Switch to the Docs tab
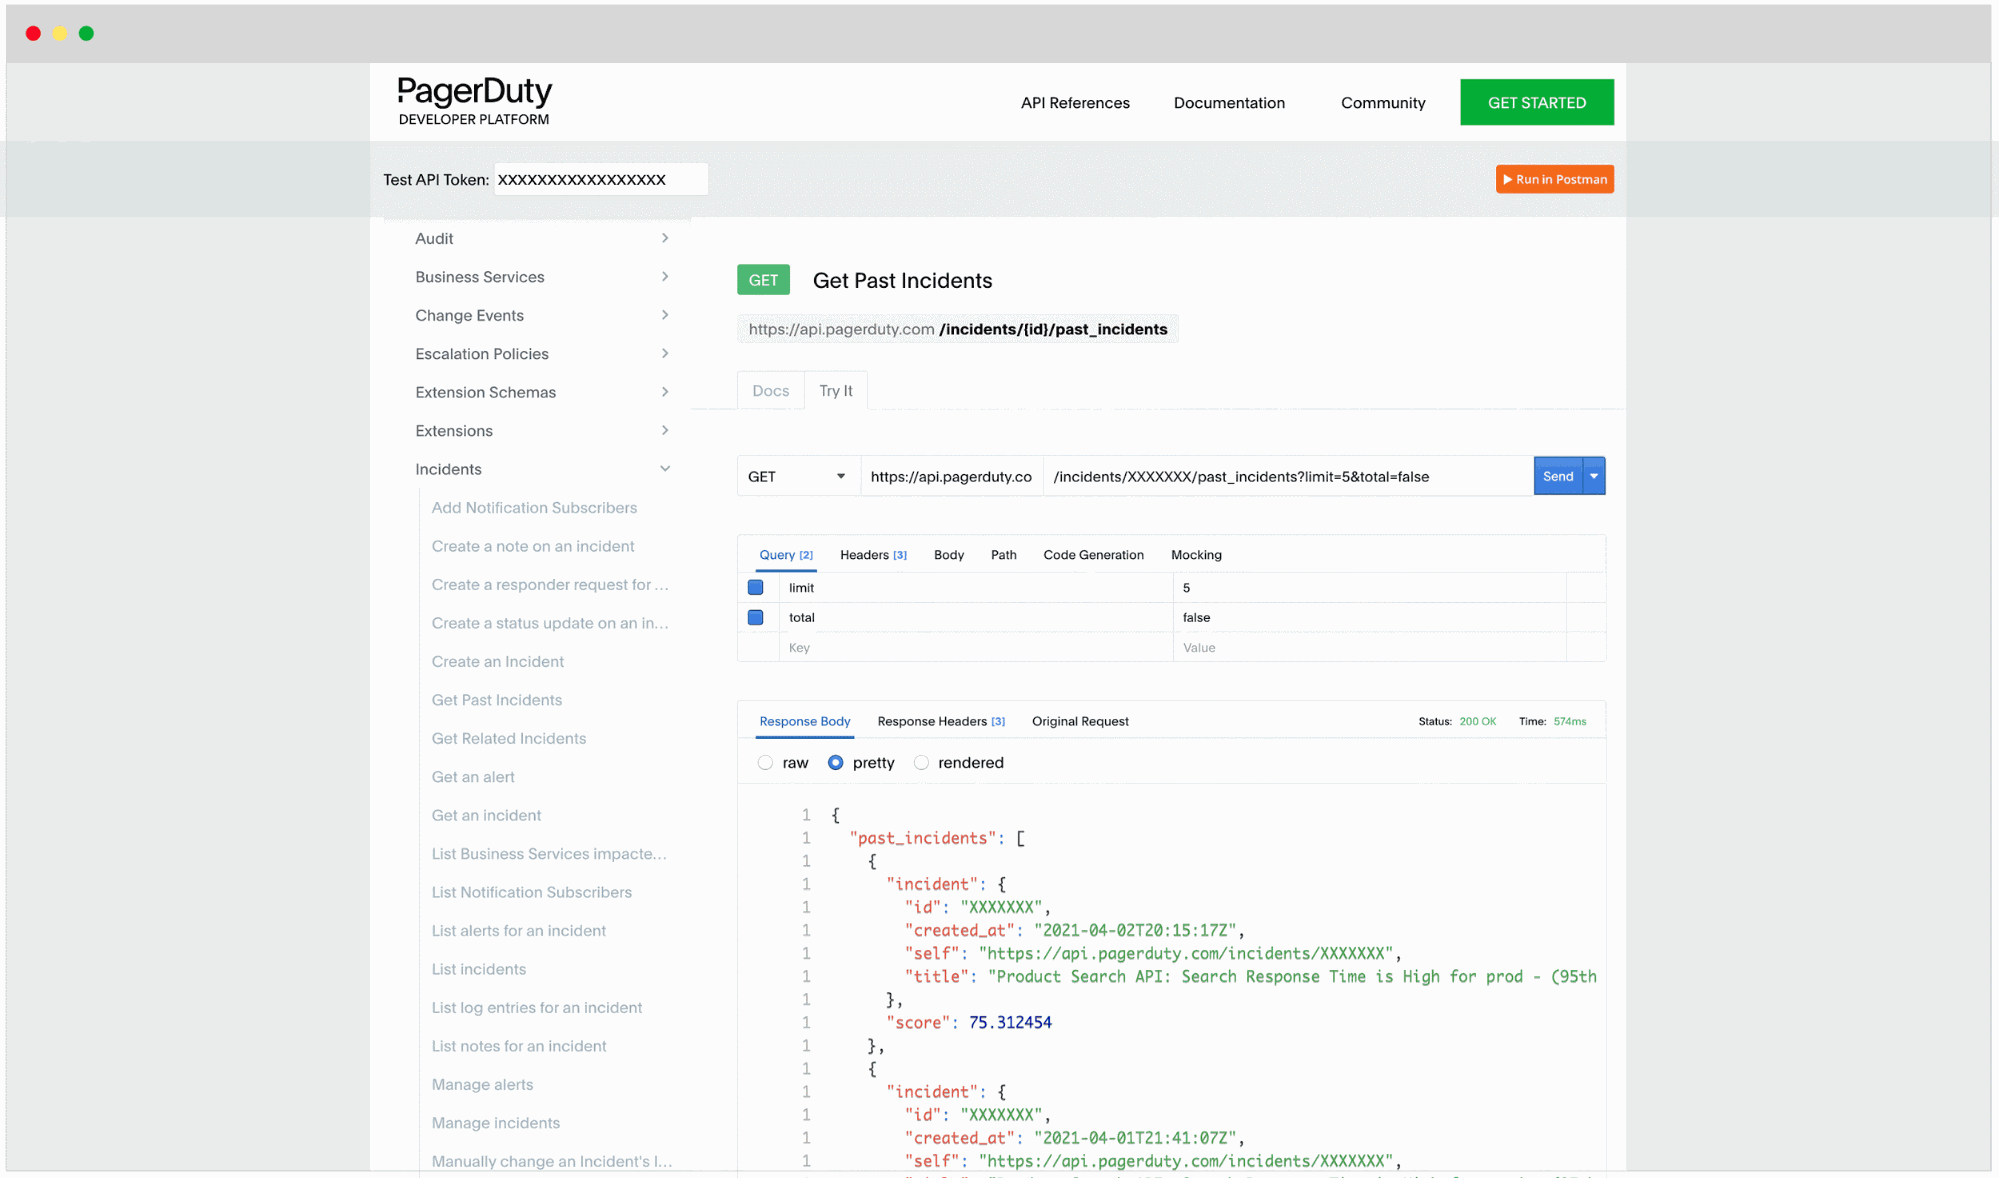This screenshot has width=1999, height=1178. pos(770,391)
